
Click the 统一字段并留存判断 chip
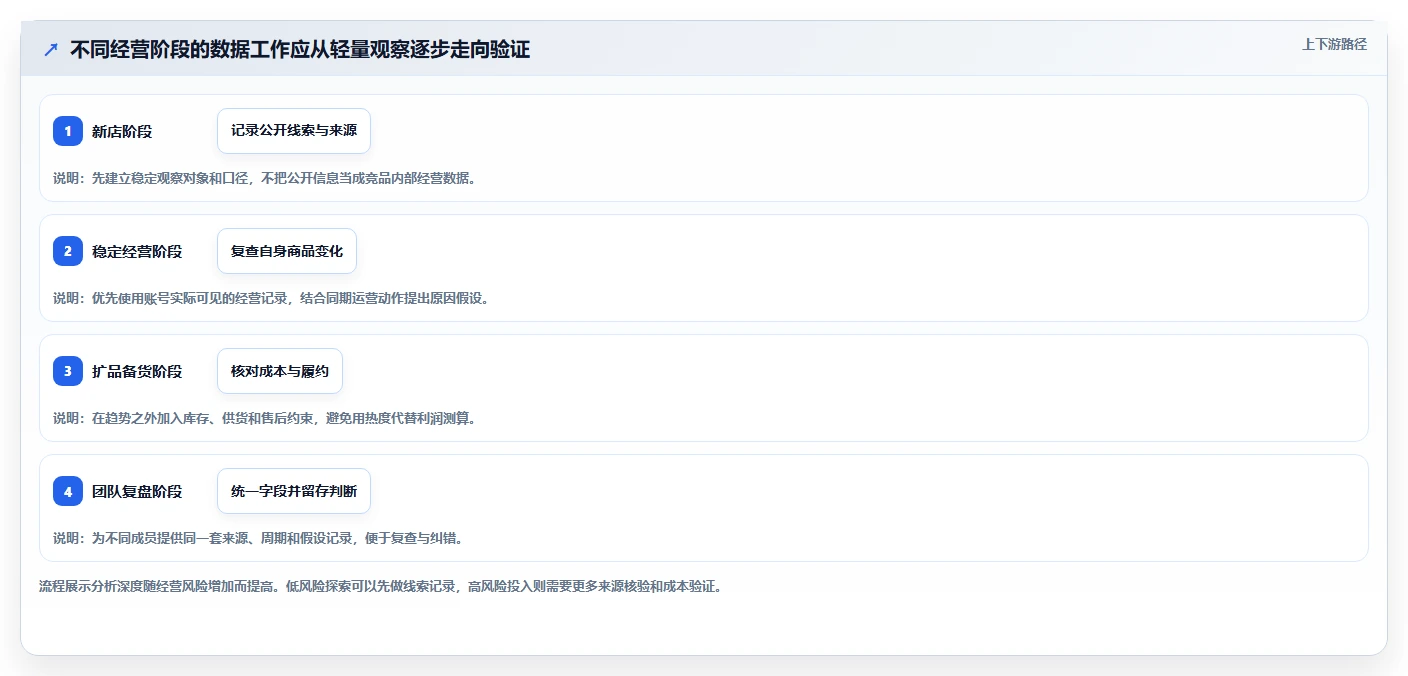click(294, 491)
